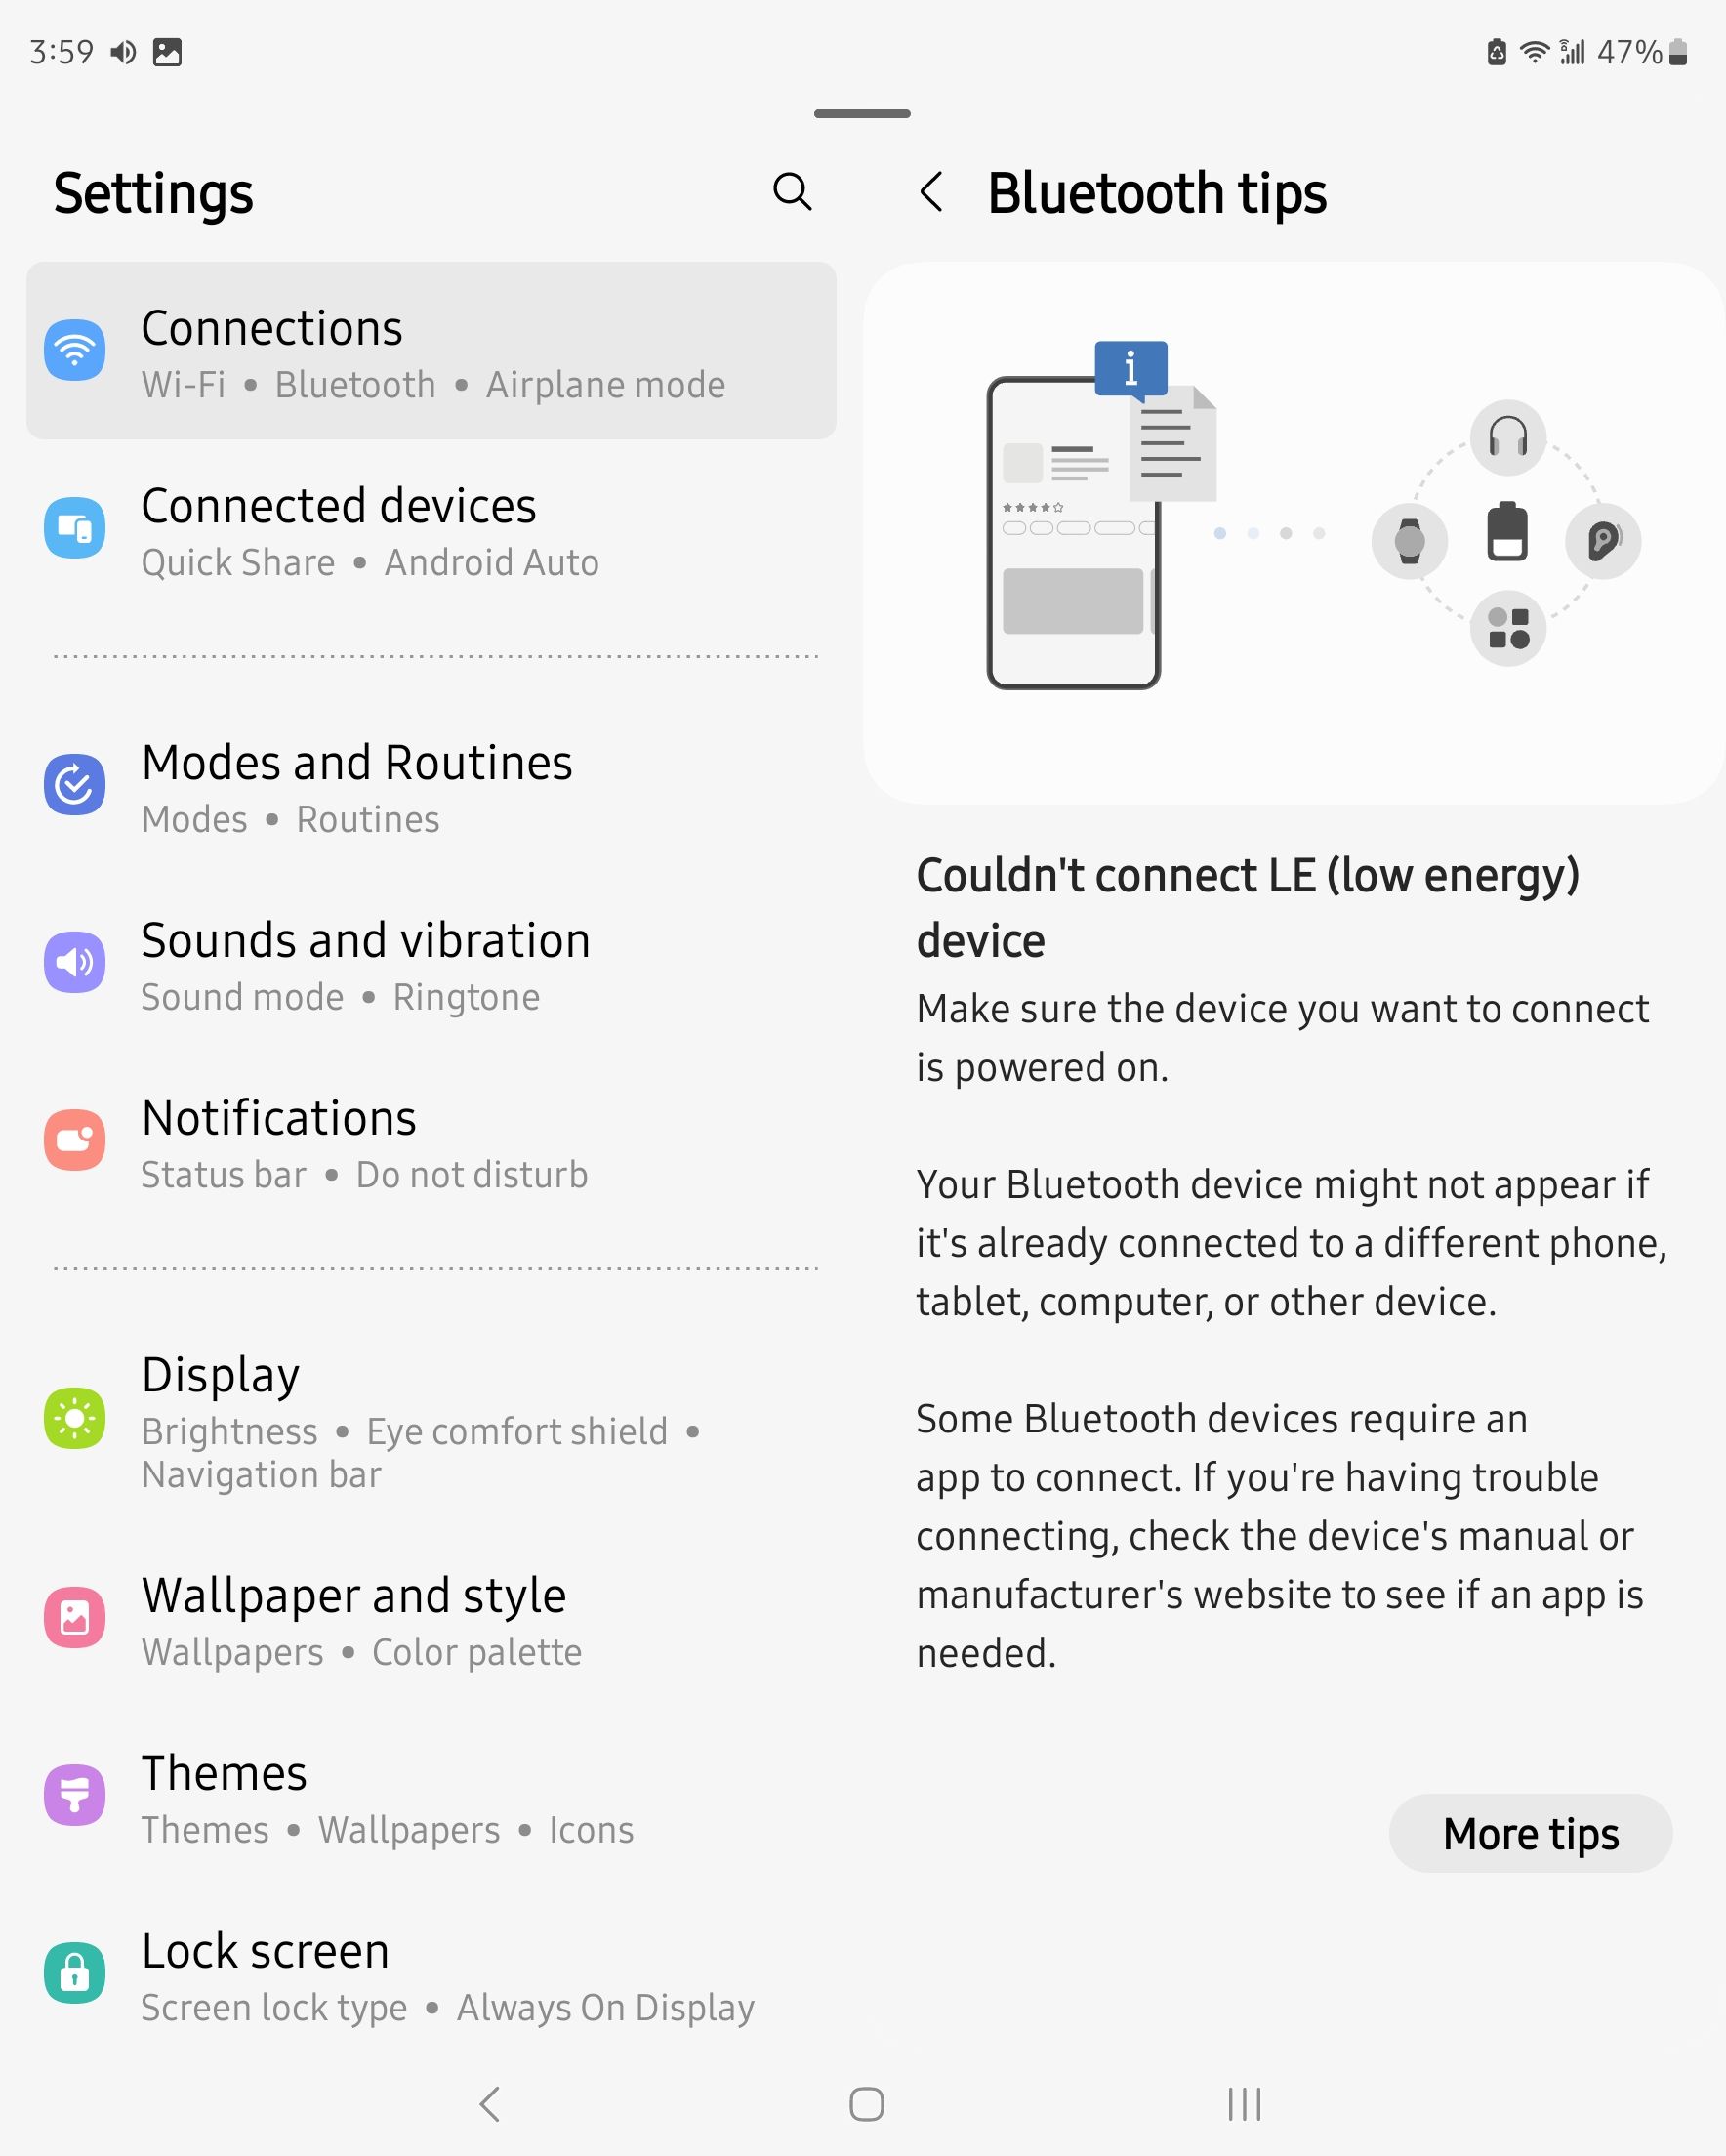
Task: Open recent apps from navigation bar
Action: (x=1244, y=2104)
